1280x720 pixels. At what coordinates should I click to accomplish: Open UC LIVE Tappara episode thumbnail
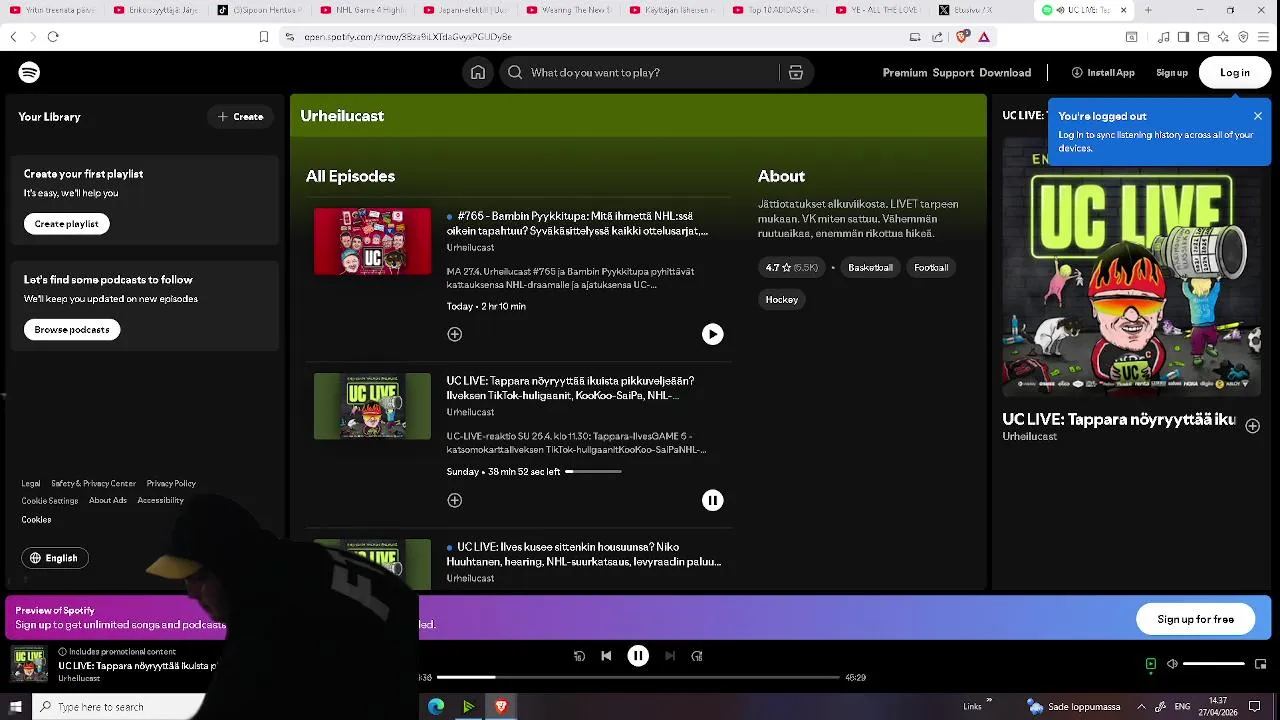[372, 406]
